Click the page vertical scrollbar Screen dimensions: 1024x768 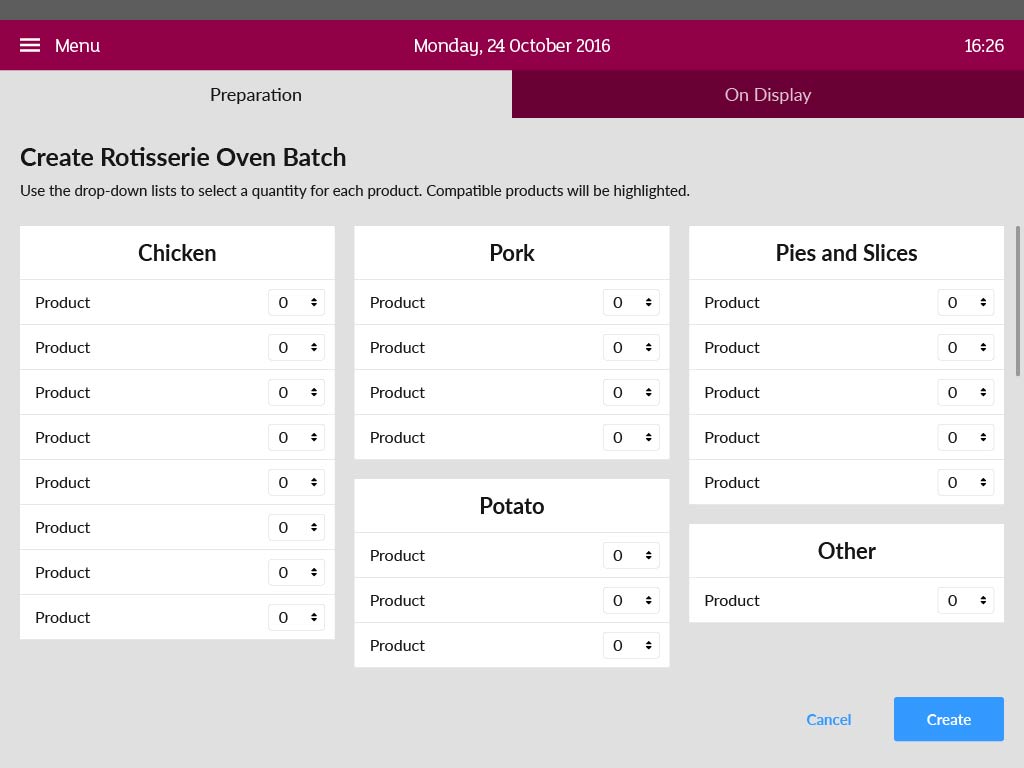coord(1018,300)
